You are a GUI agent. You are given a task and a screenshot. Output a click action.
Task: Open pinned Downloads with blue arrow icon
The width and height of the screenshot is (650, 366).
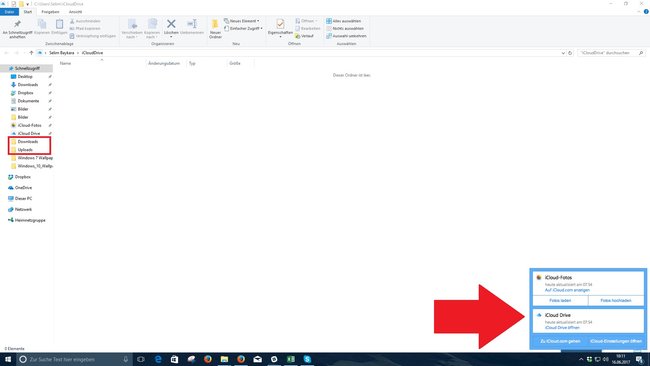[x=28, y=85]
